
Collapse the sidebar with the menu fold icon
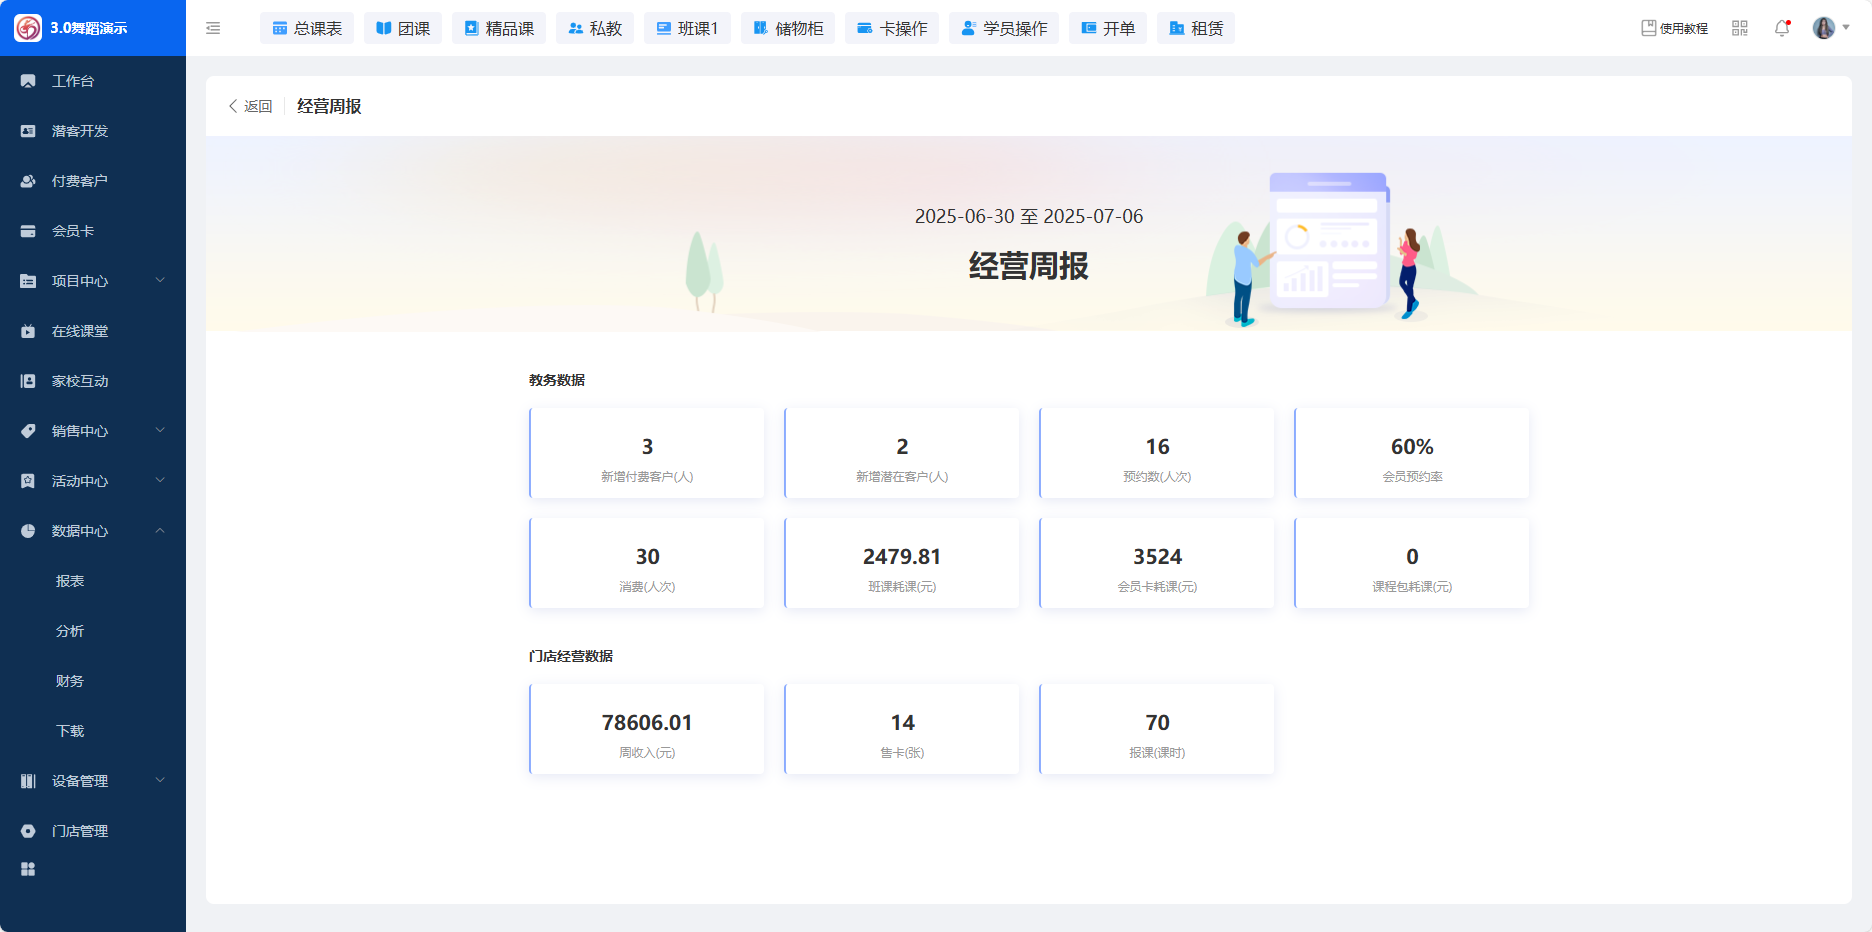coord(213,28)
